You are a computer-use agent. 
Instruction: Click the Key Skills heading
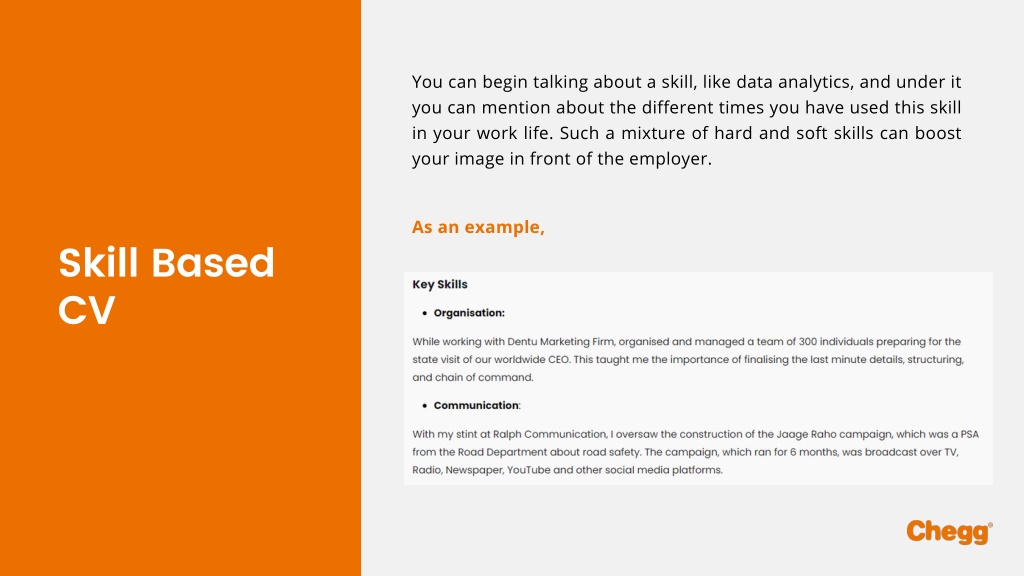(x=440, y=284)
